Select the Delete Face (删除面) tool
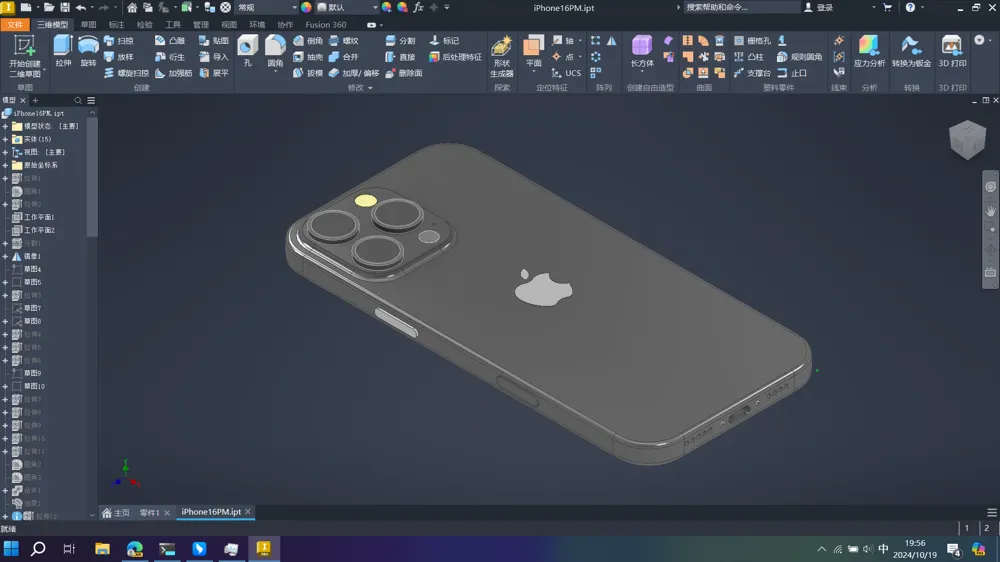Screen dimensions: 1000x562 (404, 73)
